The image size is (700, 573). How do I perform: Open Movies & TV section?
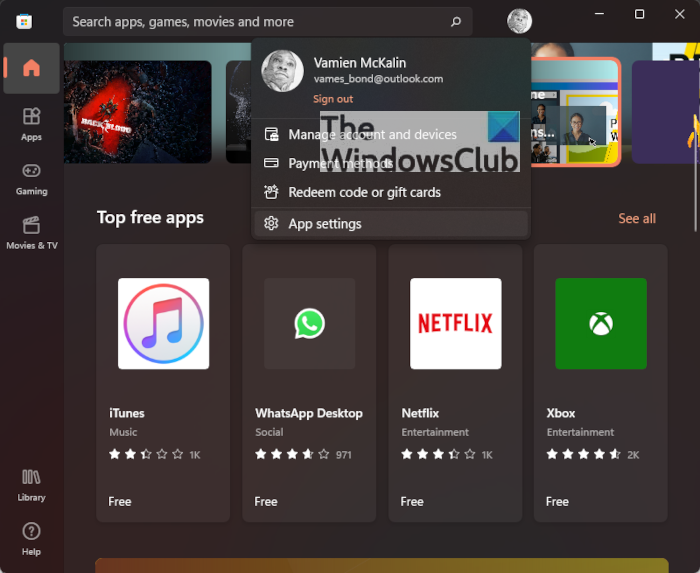(31, 233)
